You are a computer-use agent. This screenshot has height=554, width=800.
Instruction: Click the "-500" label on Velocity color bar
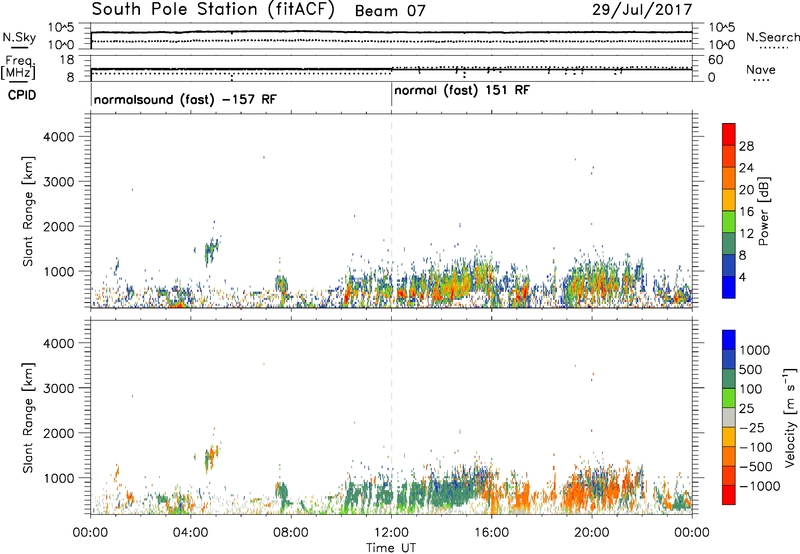pos(755,466)
